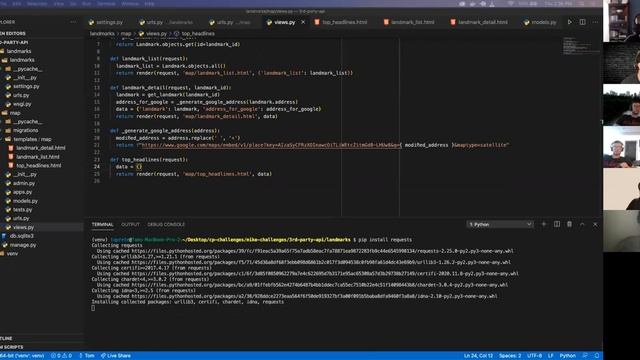The height and width of the screenshot is (360, 640).
Task: Open terminal selector dropdown 1: Python
Action: point(500,224)
